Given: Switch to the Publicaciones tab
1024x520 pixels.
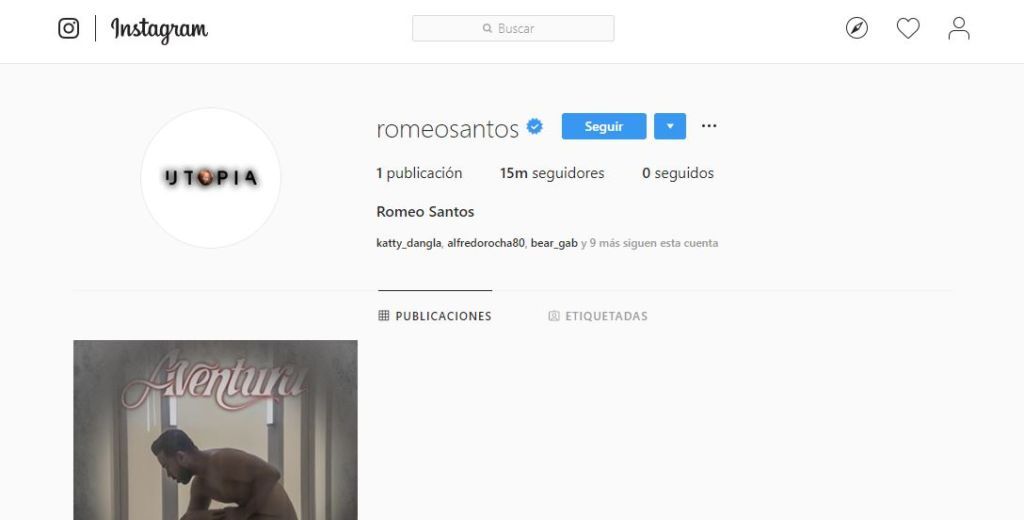Looking at the screenshot, I should coord(435,316).
